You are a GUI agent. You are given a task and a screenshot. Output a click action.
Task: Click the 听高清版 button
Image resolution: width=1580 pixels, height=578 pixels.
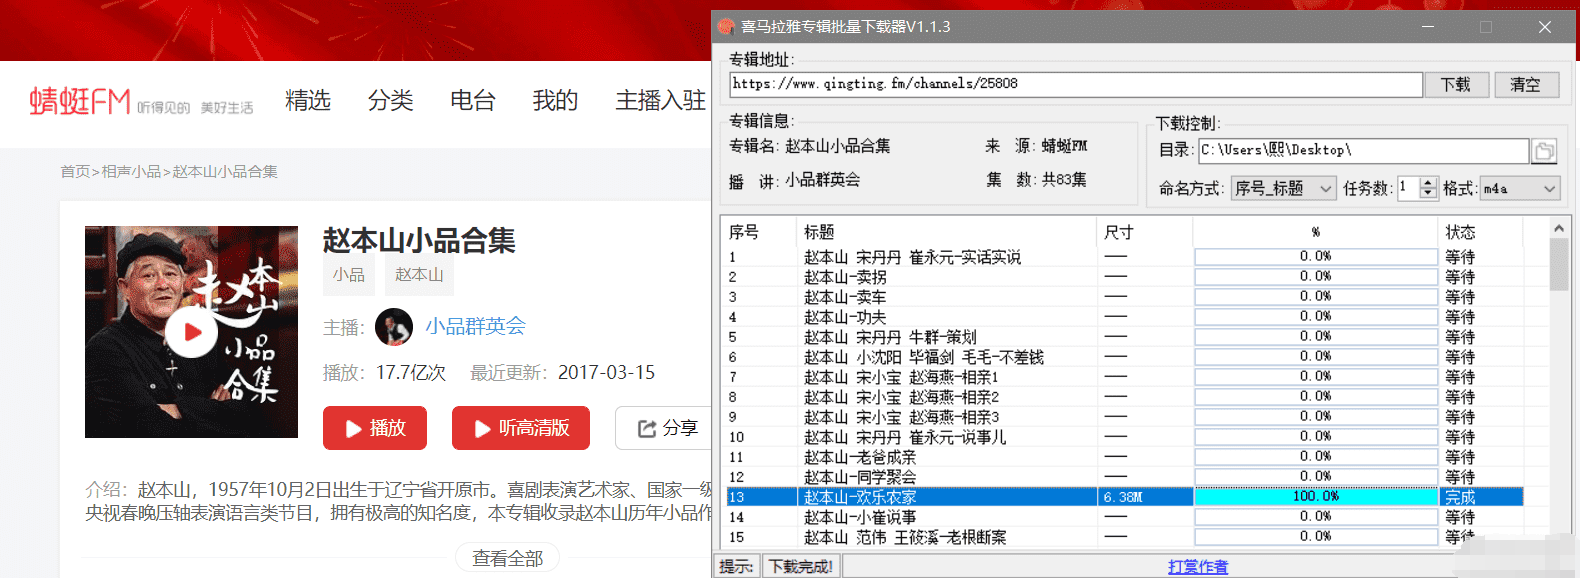click(521, 428)
